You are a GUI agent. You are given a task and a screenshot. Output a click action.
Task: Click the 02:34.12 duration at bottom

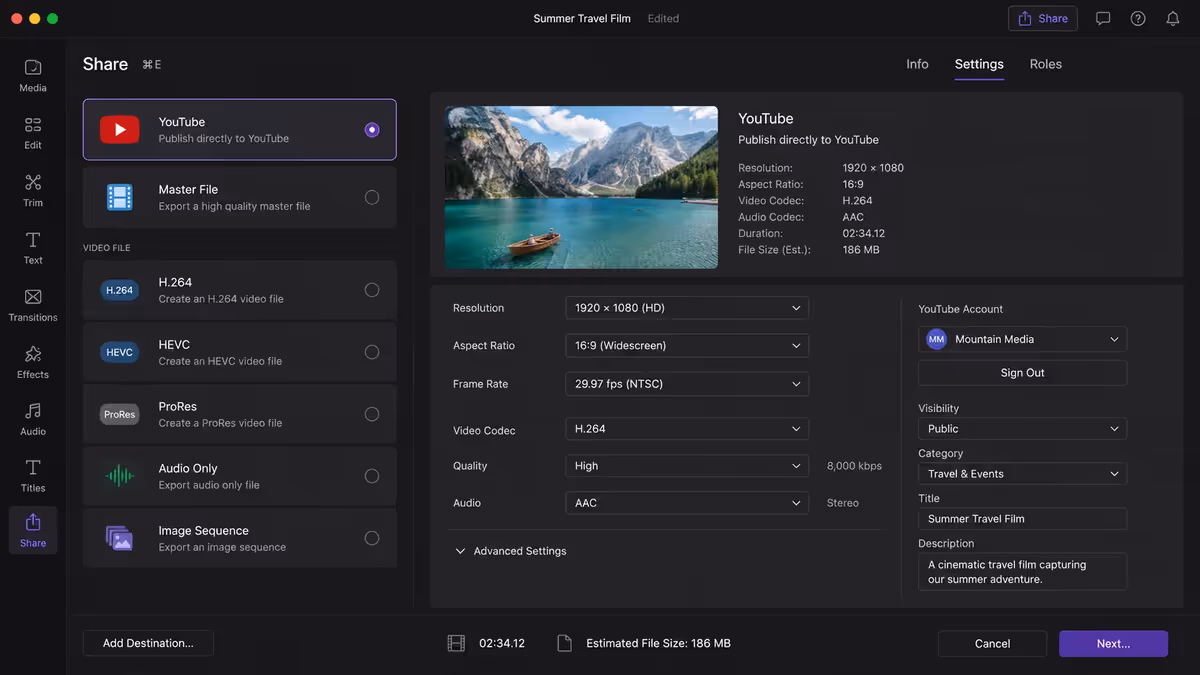(x=502, y=643)
